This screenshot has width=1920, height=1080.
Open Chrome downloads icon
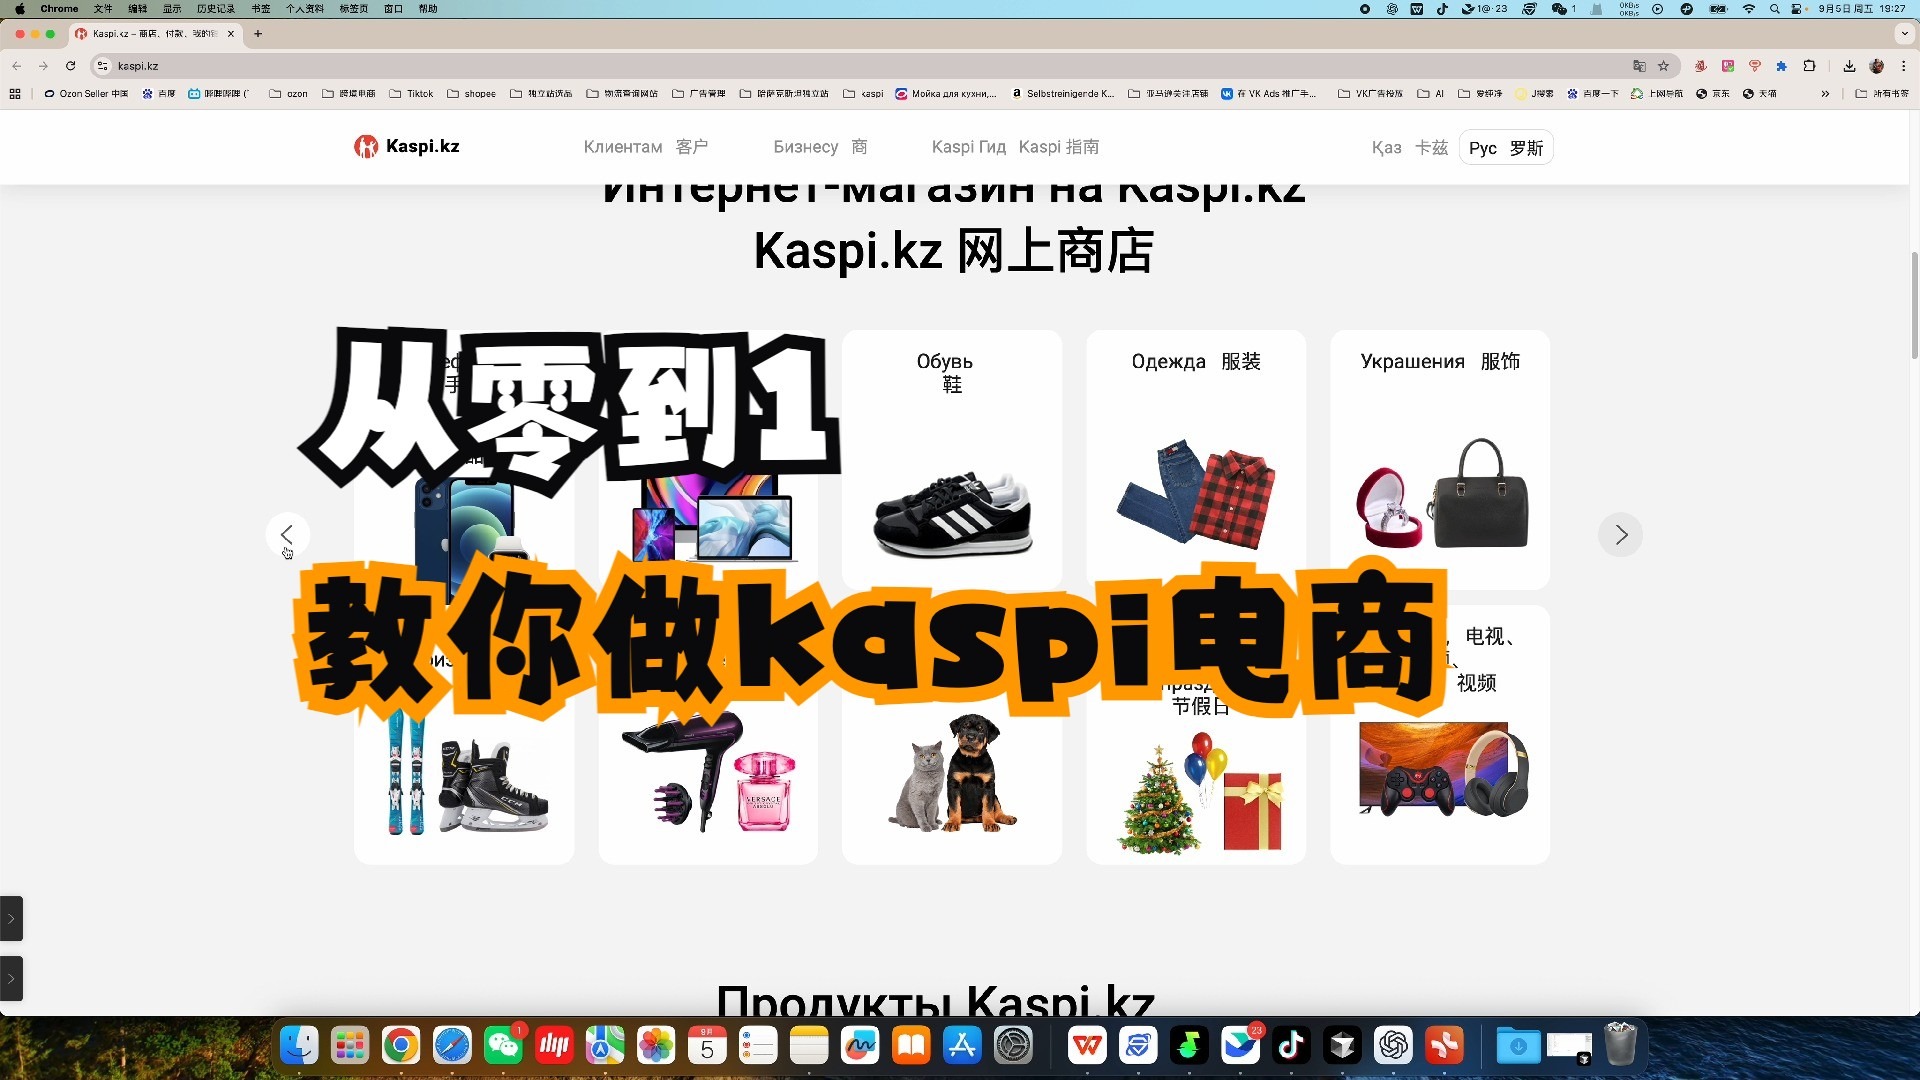(x=1849, y=66)
